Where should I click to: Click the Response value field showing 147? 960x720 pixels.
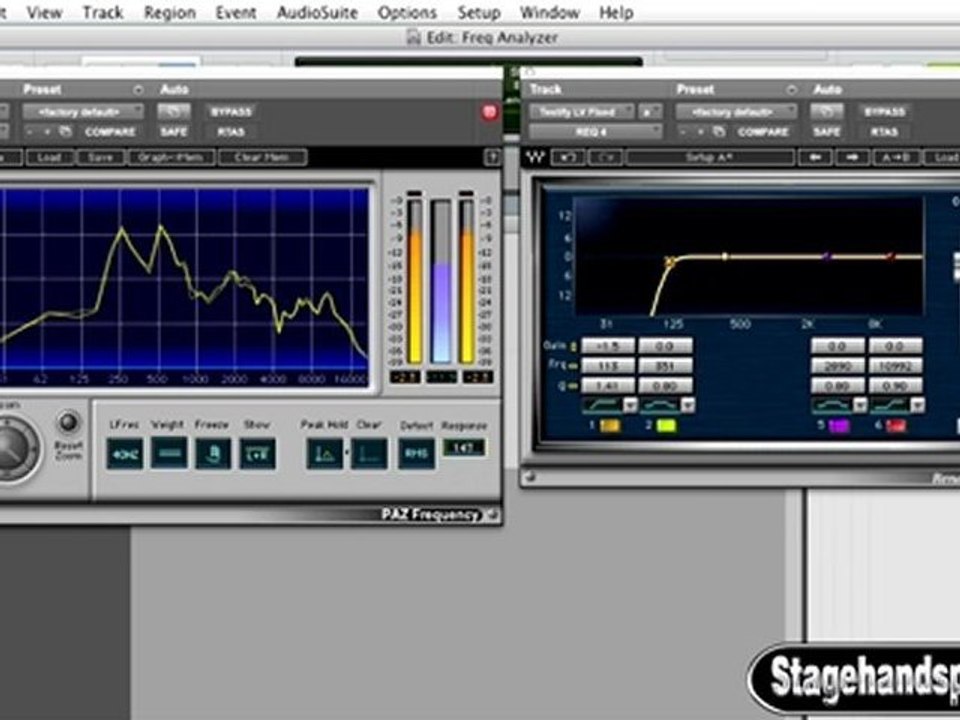(463, 448)
